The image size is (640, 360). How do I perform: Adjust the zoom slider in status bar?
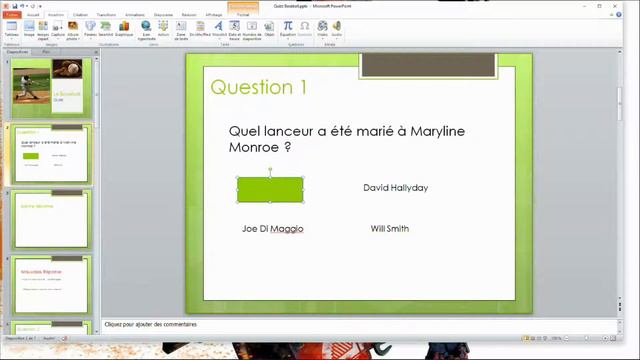tap(586, 338)
